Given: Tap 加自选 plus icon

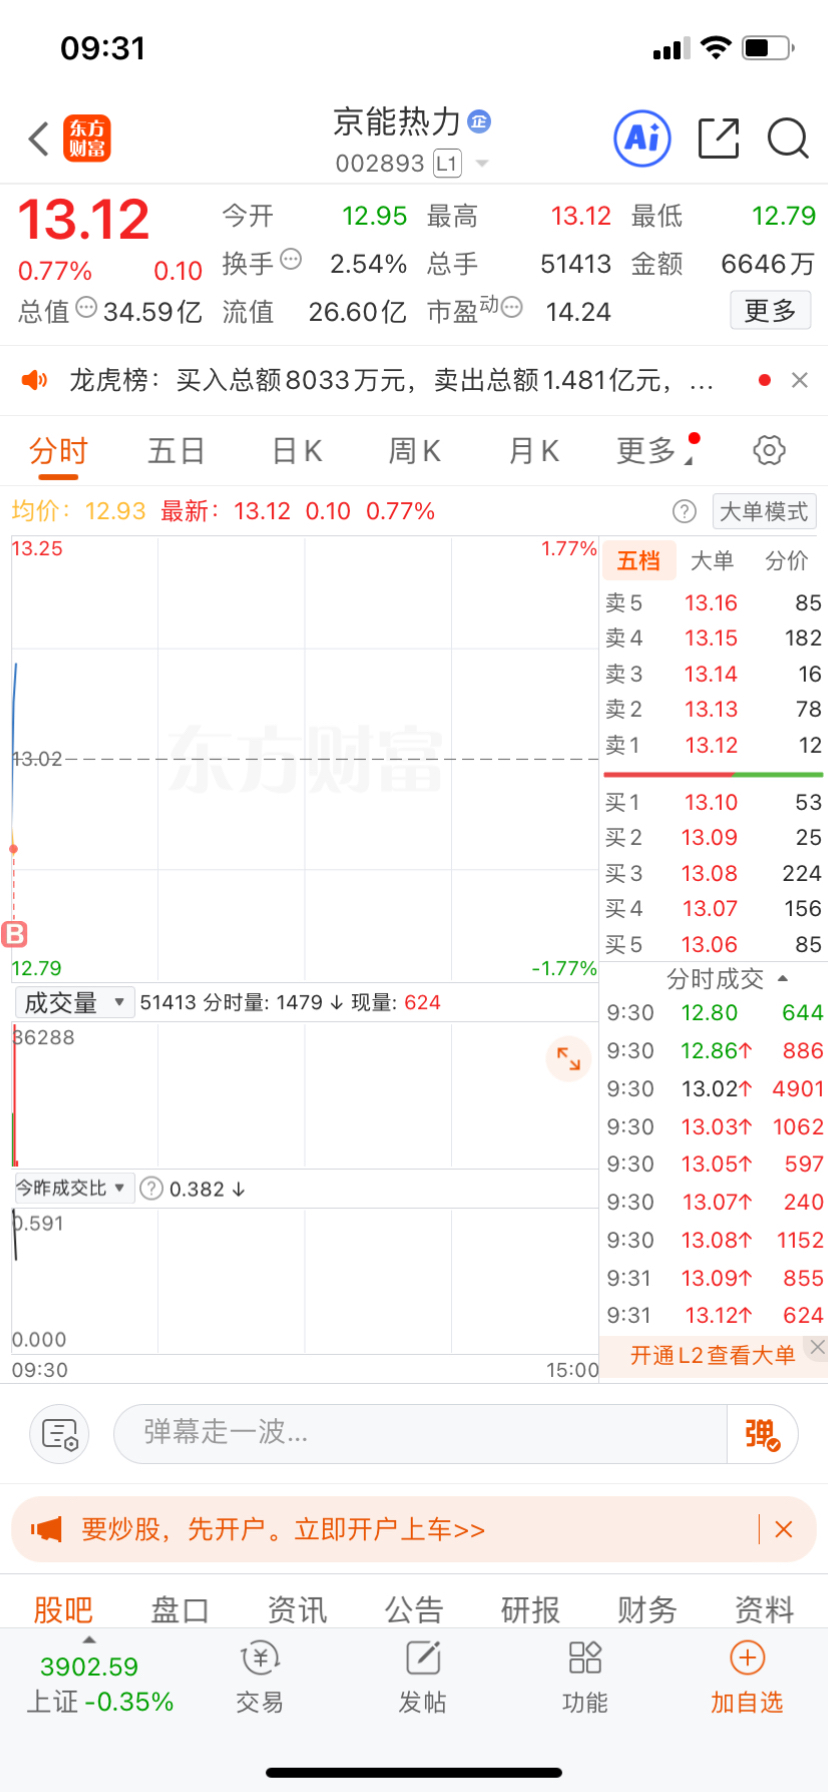Looking at the screenshot, I should pos(747,1658).
